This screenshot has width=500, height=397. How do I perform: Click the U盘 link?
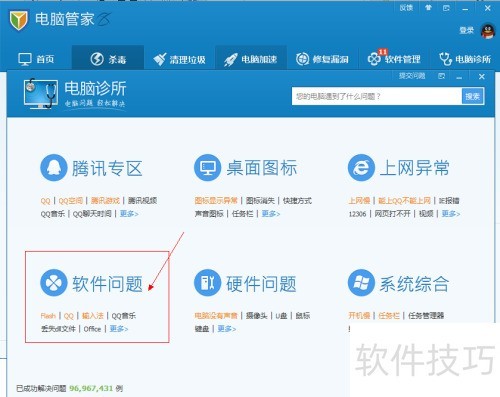click(281, 316)
